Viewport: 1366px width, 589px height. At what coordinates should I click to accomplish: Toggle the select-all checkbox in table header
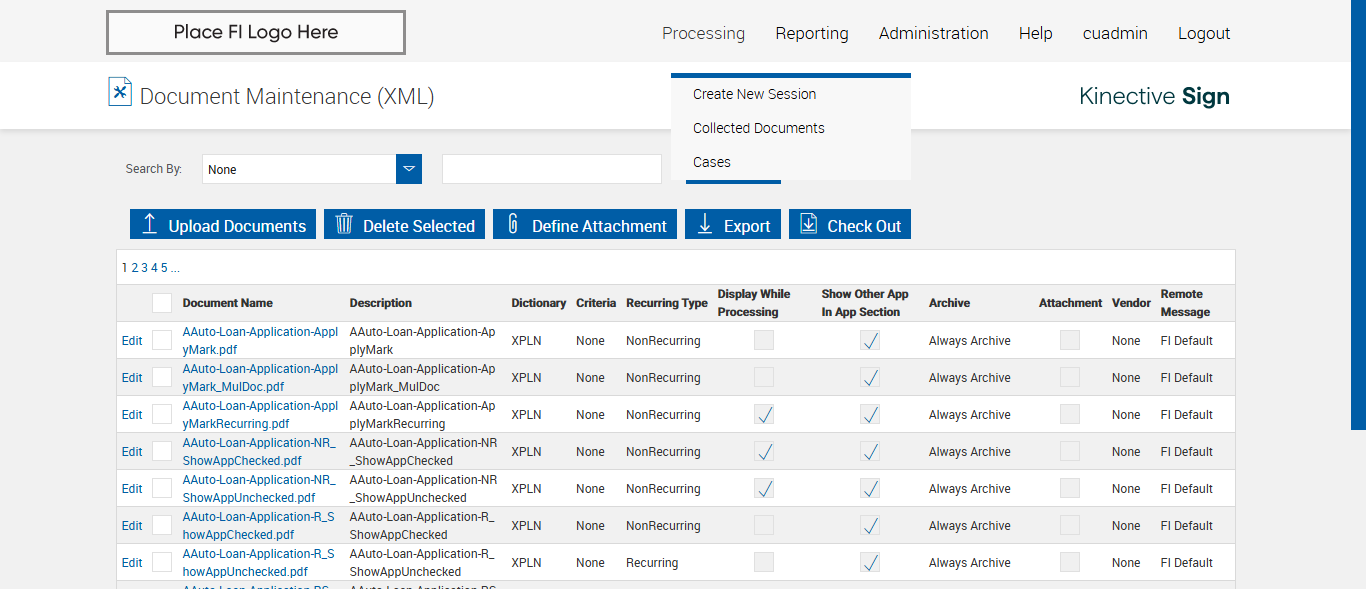coord(162,303)
